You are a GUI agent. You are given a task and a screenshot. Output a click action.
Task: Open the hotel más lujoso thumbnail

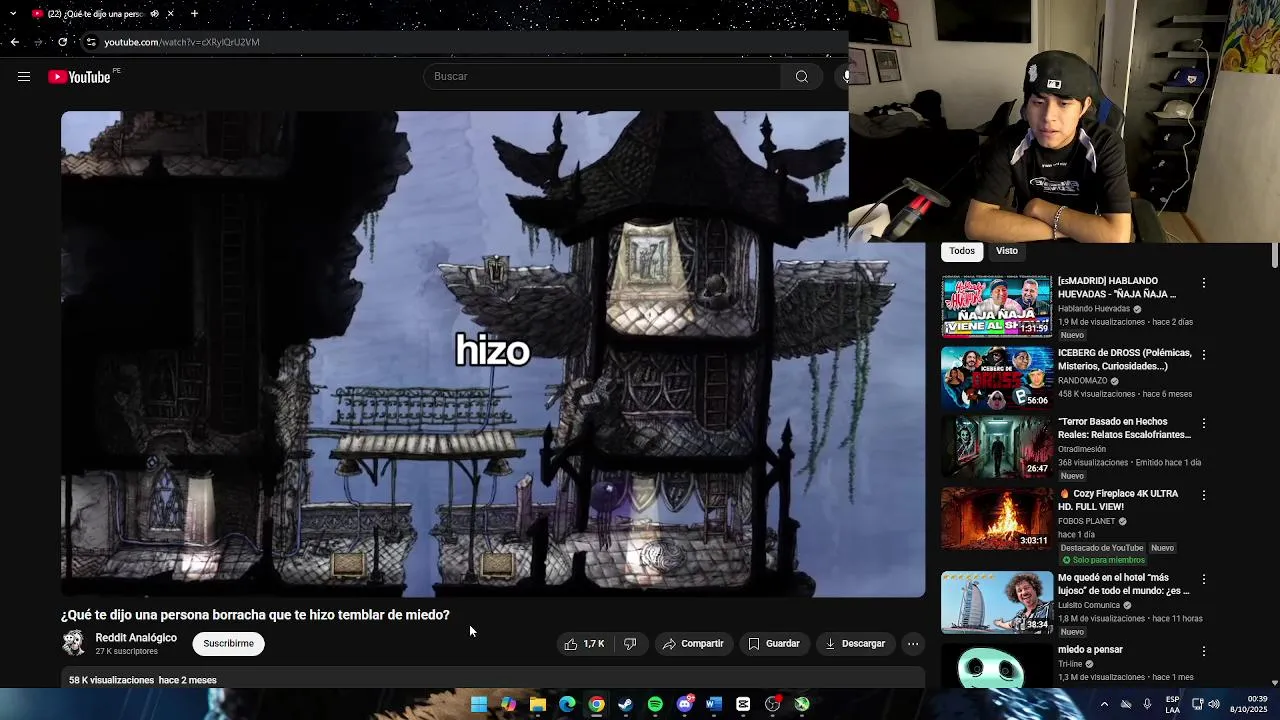[x=996, y=602]
